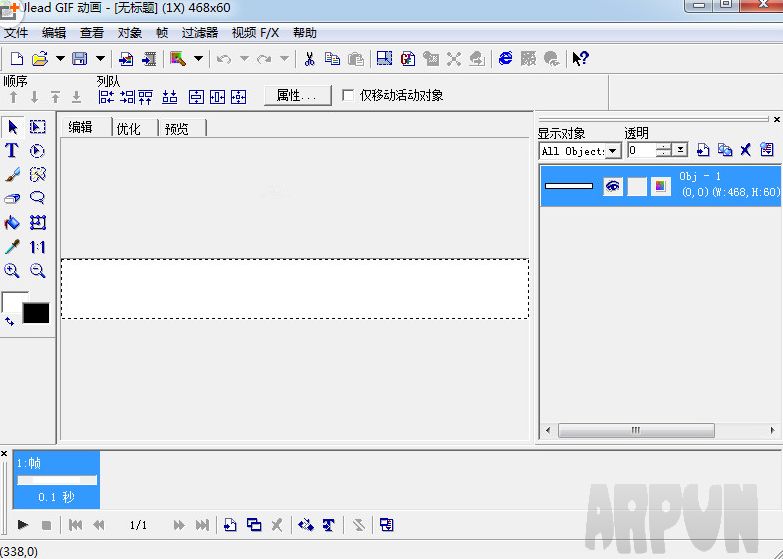Play the animation in the frame panel

tap(22, 525)
